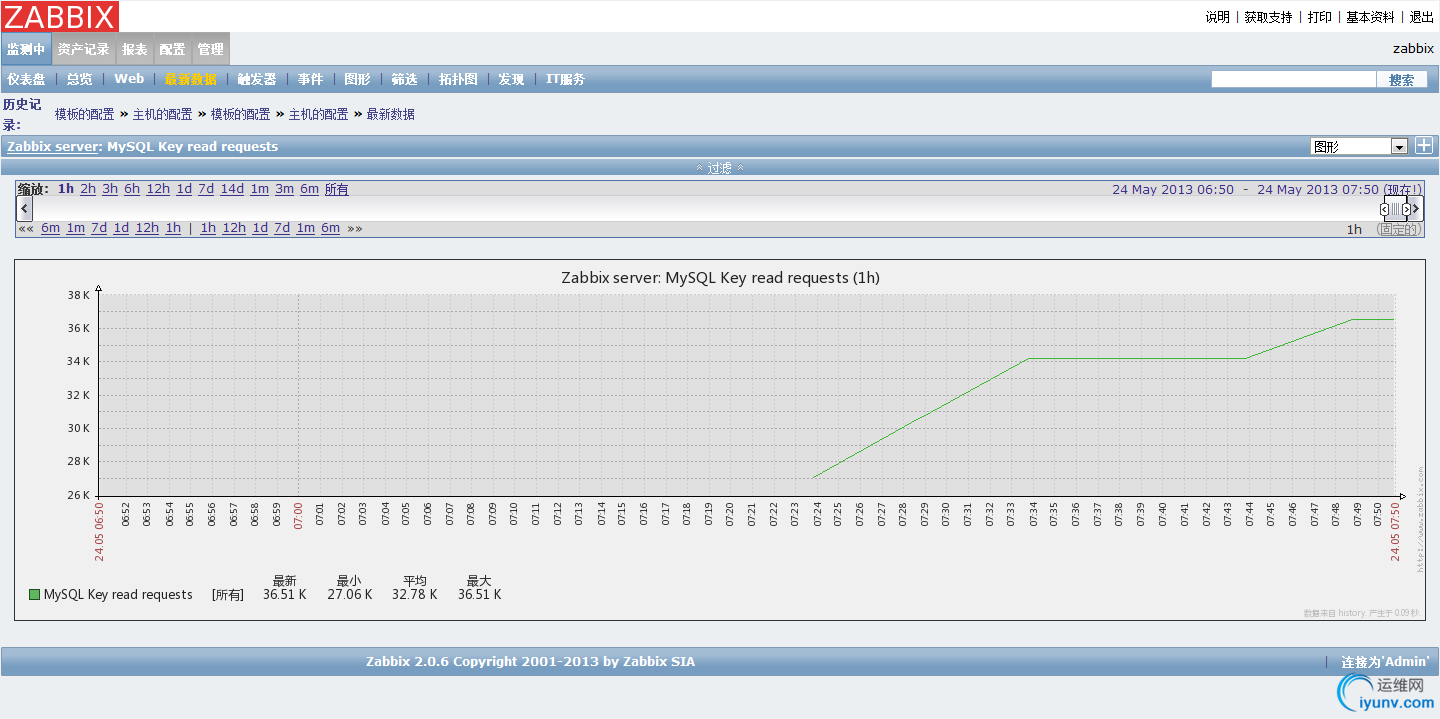Click the 打印 print link
Viewport: 1440px width, 719px height.
point(1320,17)
